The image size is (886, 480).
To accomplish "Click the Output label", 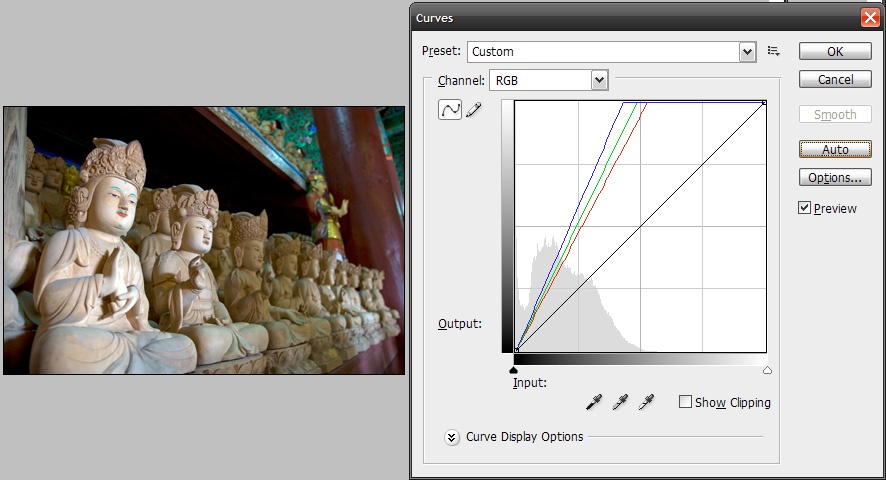I will pos(459,324).
